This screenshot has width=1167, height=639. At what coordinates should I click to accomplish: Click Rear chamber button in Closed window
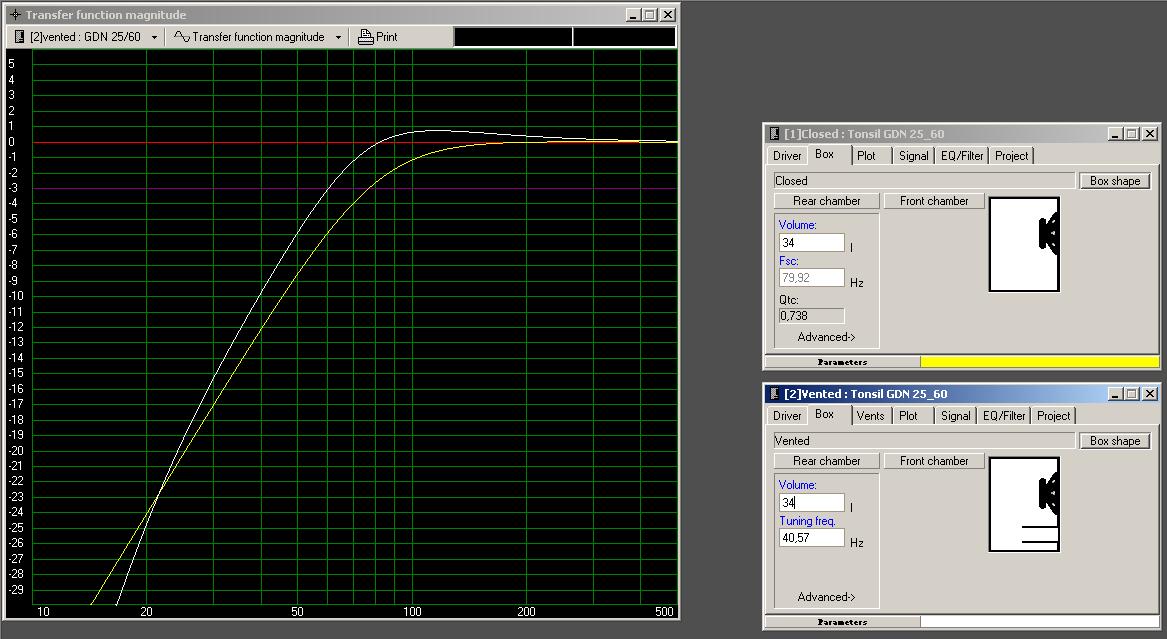pos(826,201)
